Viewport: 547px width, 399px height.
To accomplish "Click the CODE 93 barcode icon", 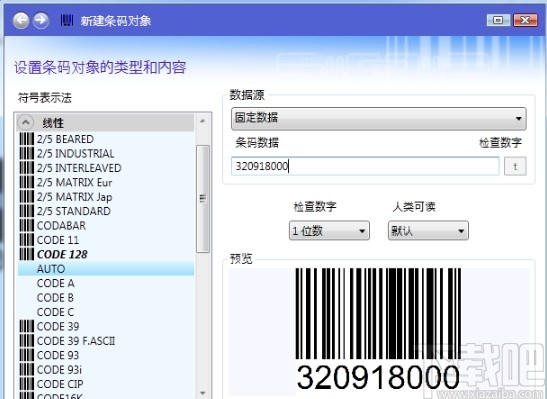I will tap(27, 355).
